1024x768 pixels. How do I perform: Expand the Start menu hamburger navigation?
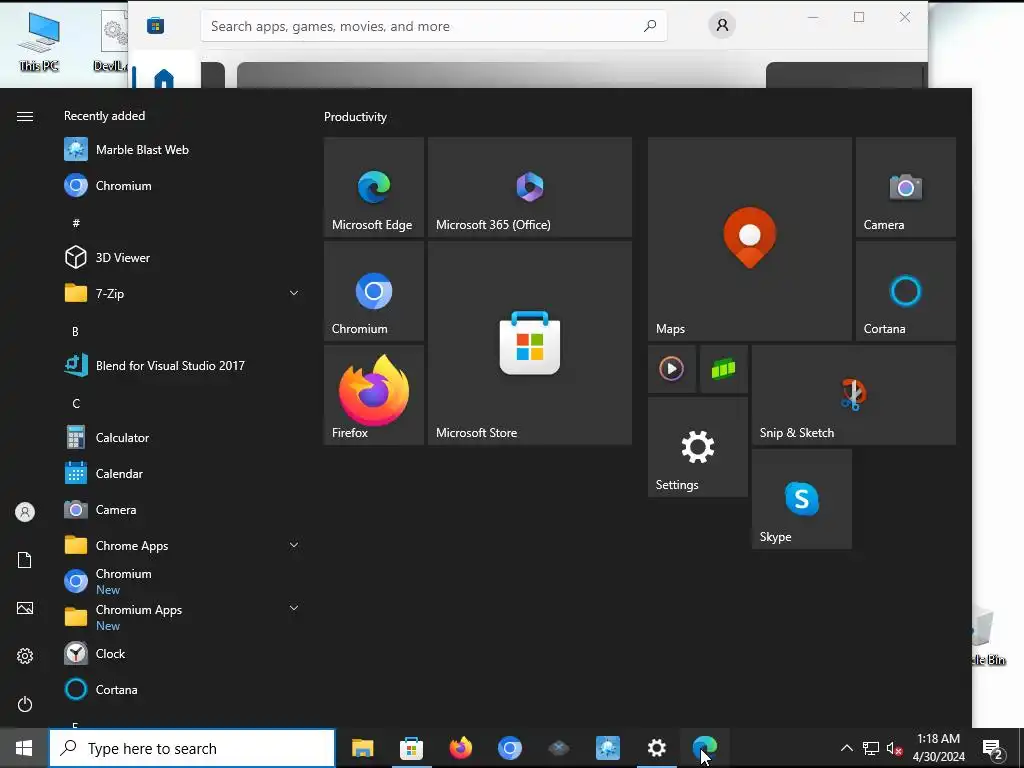[25, 116]
